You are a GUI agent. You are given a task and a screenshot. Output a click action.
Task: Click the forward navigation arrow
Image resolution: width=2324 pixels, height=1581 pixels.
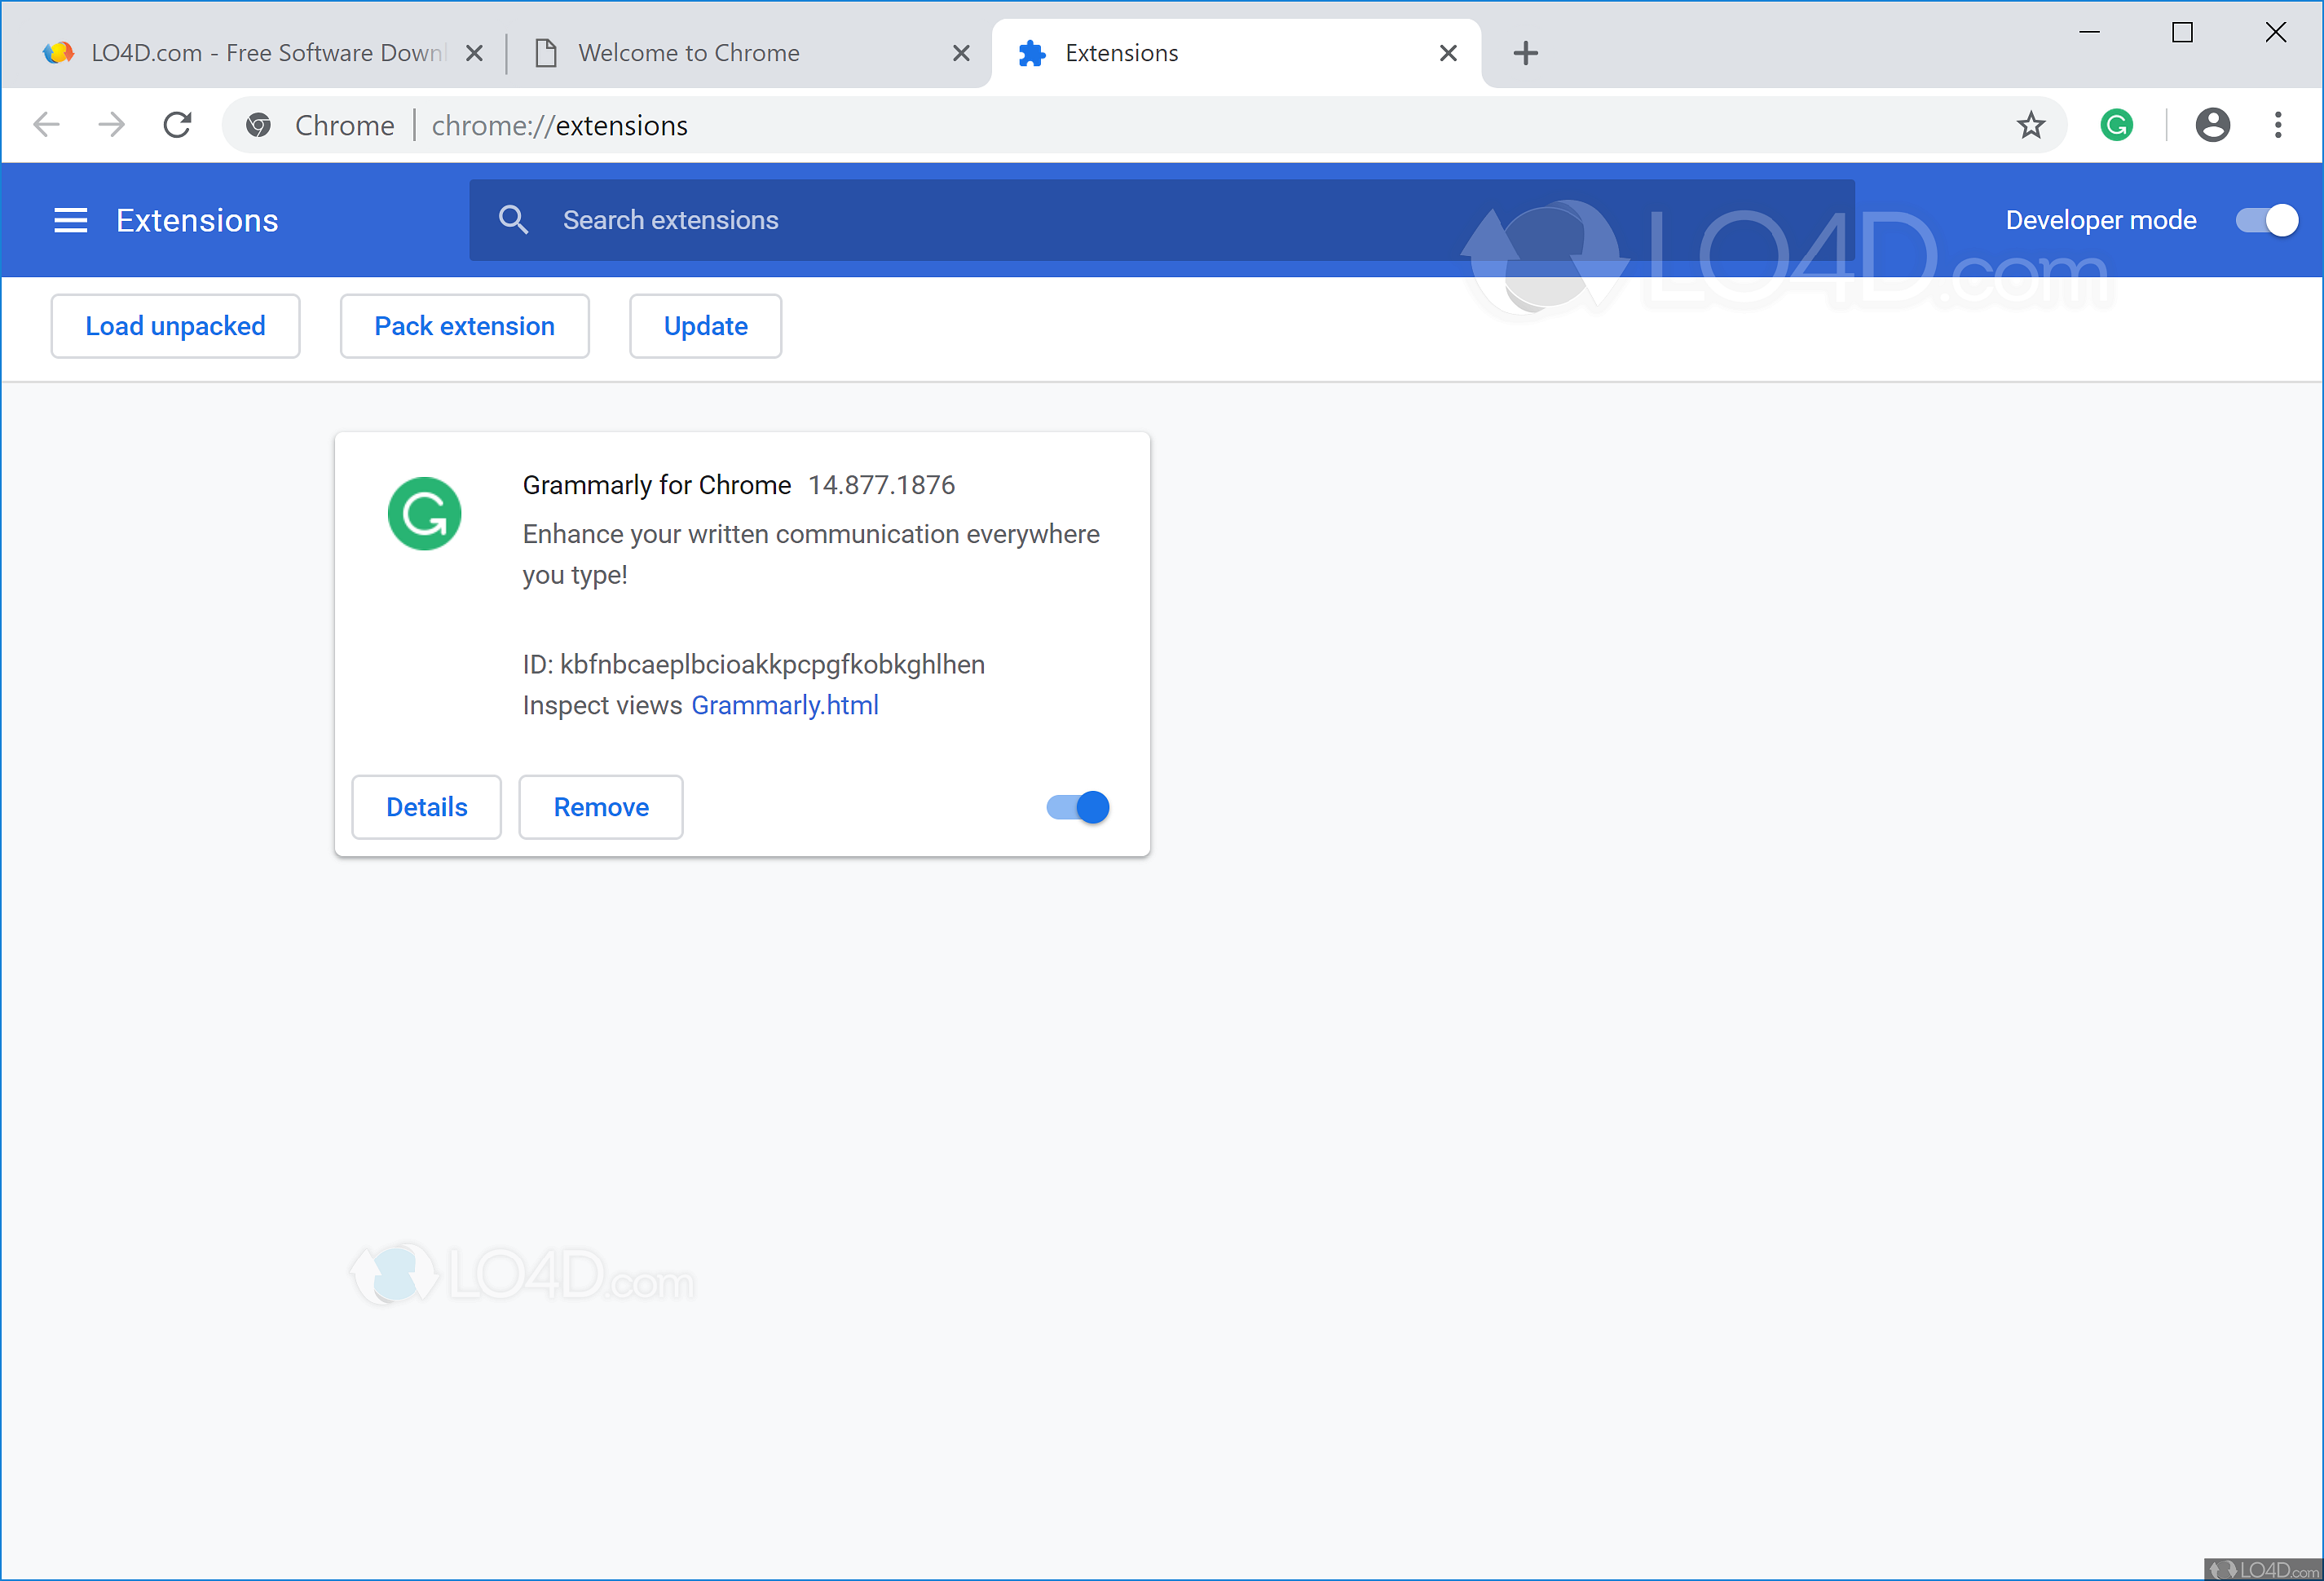pos(112,125)
